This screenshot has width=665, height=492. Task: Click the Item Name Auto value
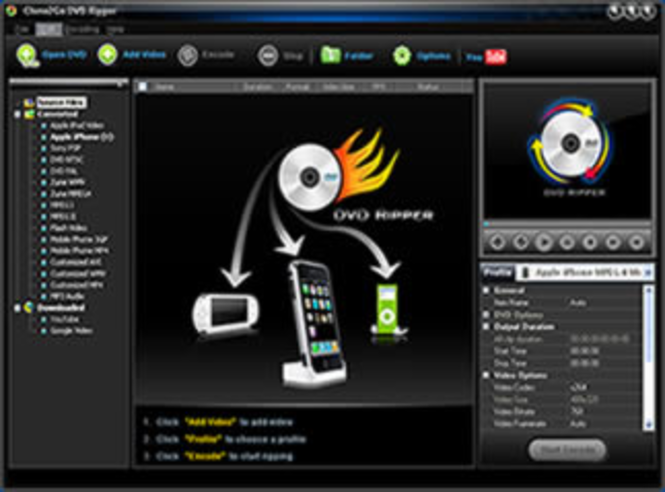click(x=578, y=303)
